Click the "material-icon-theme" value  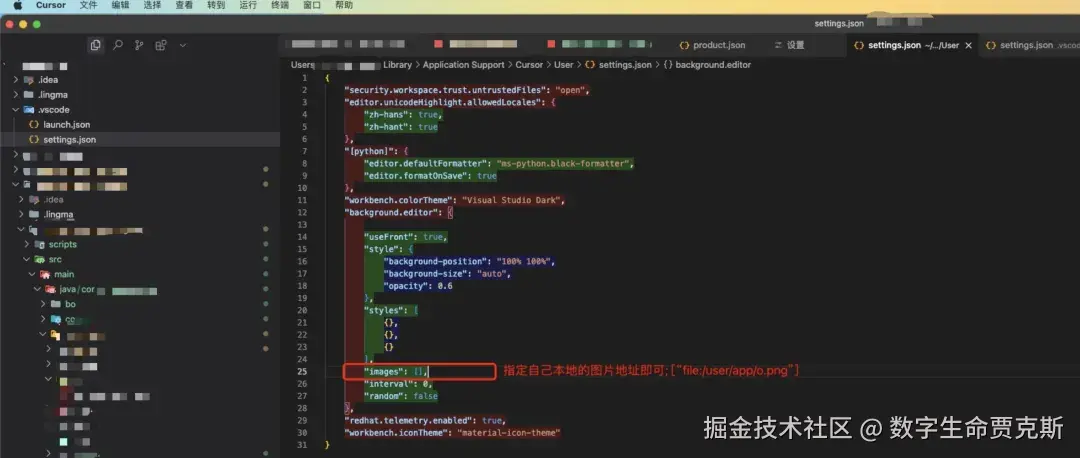click(509, 433)
